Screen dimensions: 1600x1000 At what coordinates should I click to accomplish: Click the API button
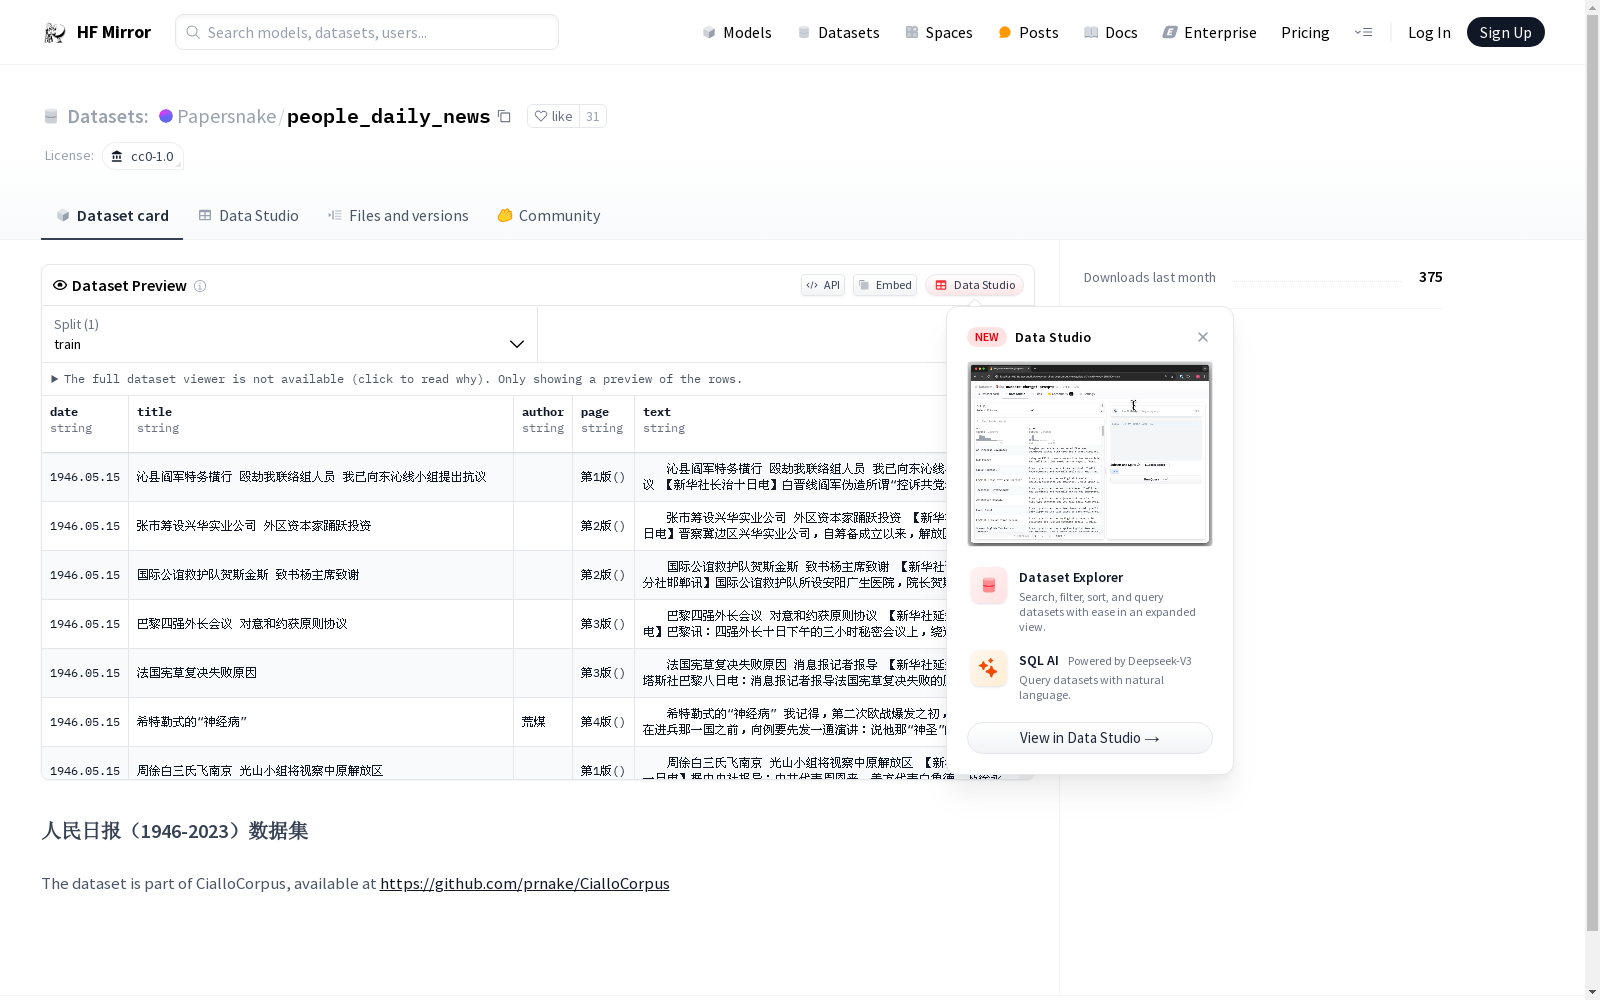tap(823, 285)
